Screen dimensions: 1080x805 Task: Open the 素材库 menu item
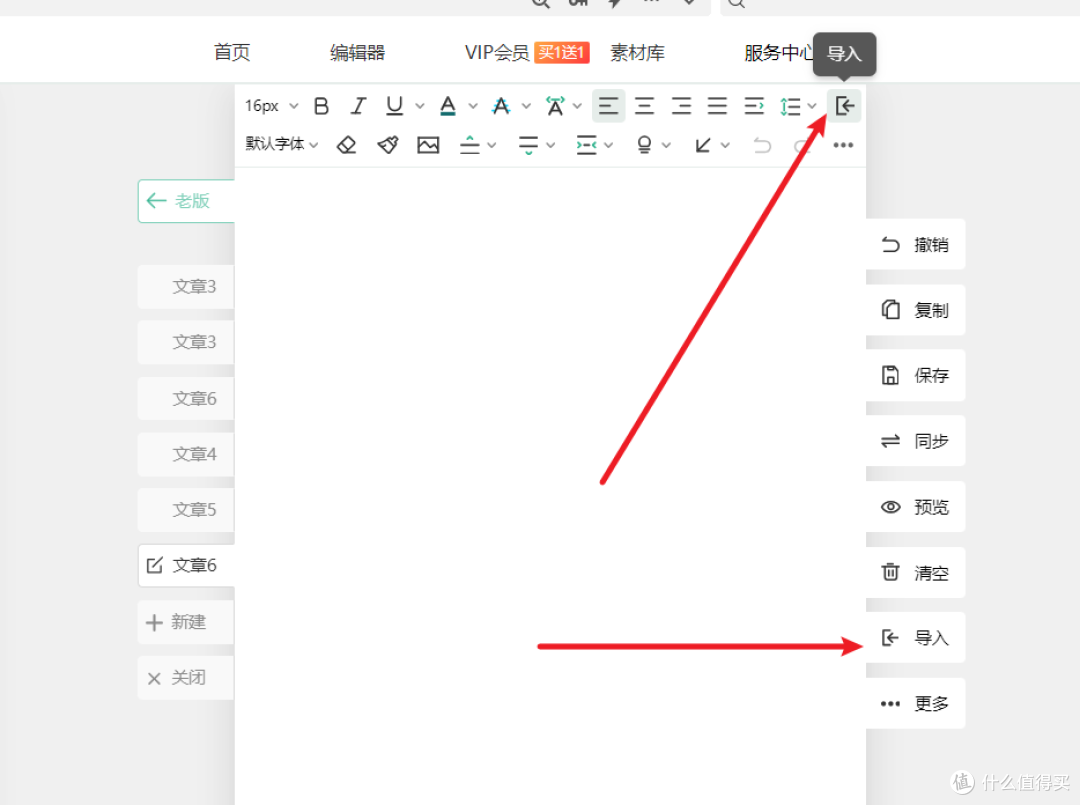(637, 52)
